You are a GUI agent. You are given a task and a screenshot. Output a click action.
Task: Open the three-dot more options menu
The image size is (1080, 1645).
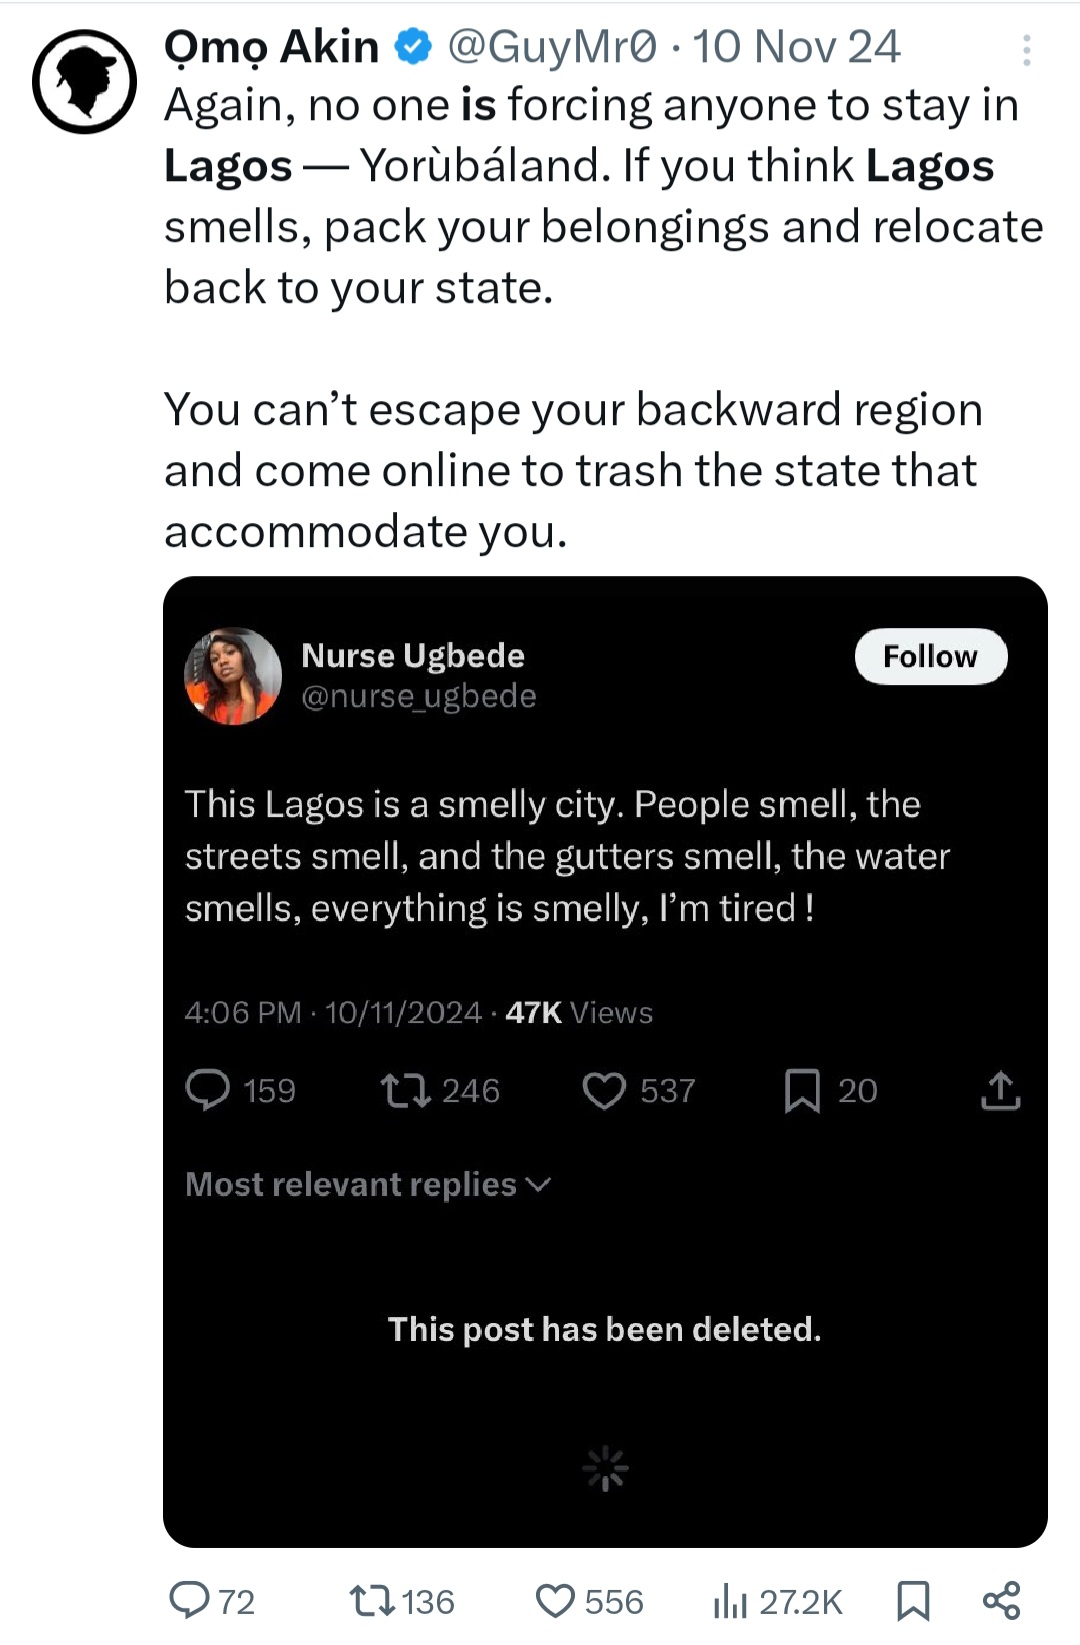[x=1026, y=50]
